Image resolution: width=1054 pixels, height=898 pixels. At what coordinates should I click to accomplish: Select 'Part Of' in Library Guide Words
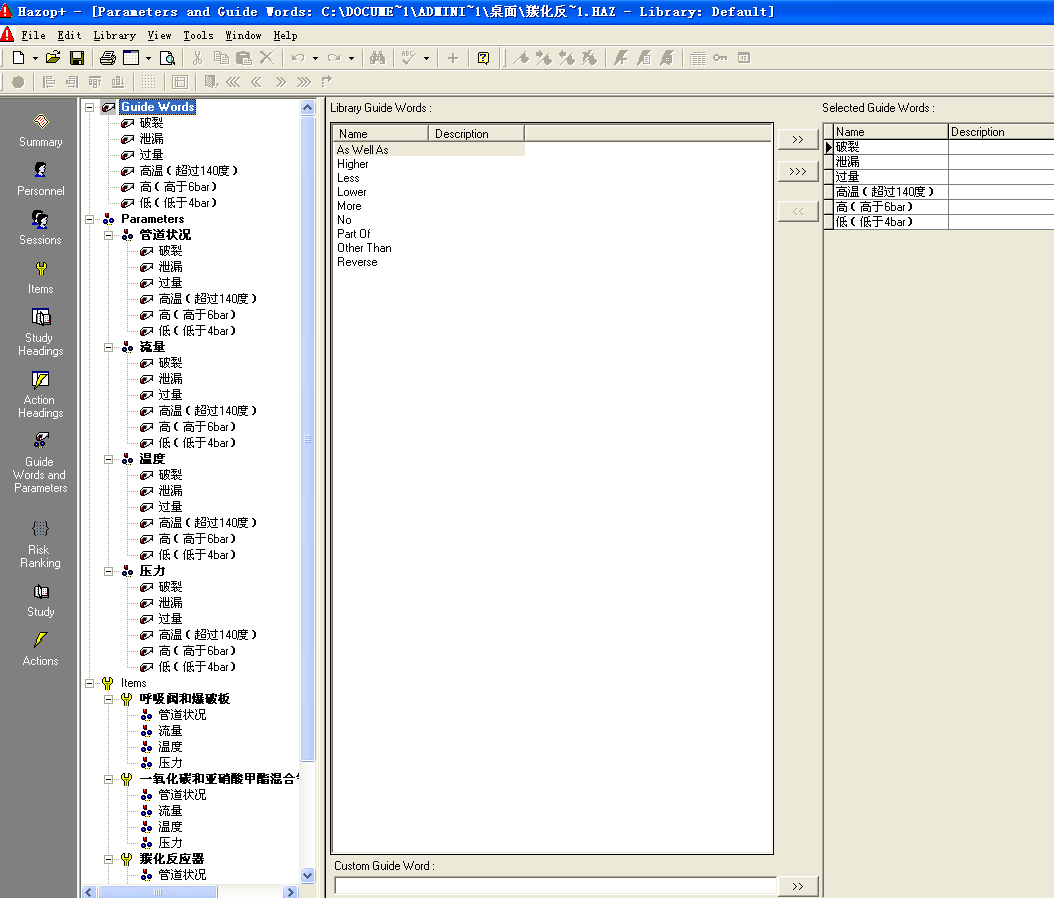[x=354, y=234]
